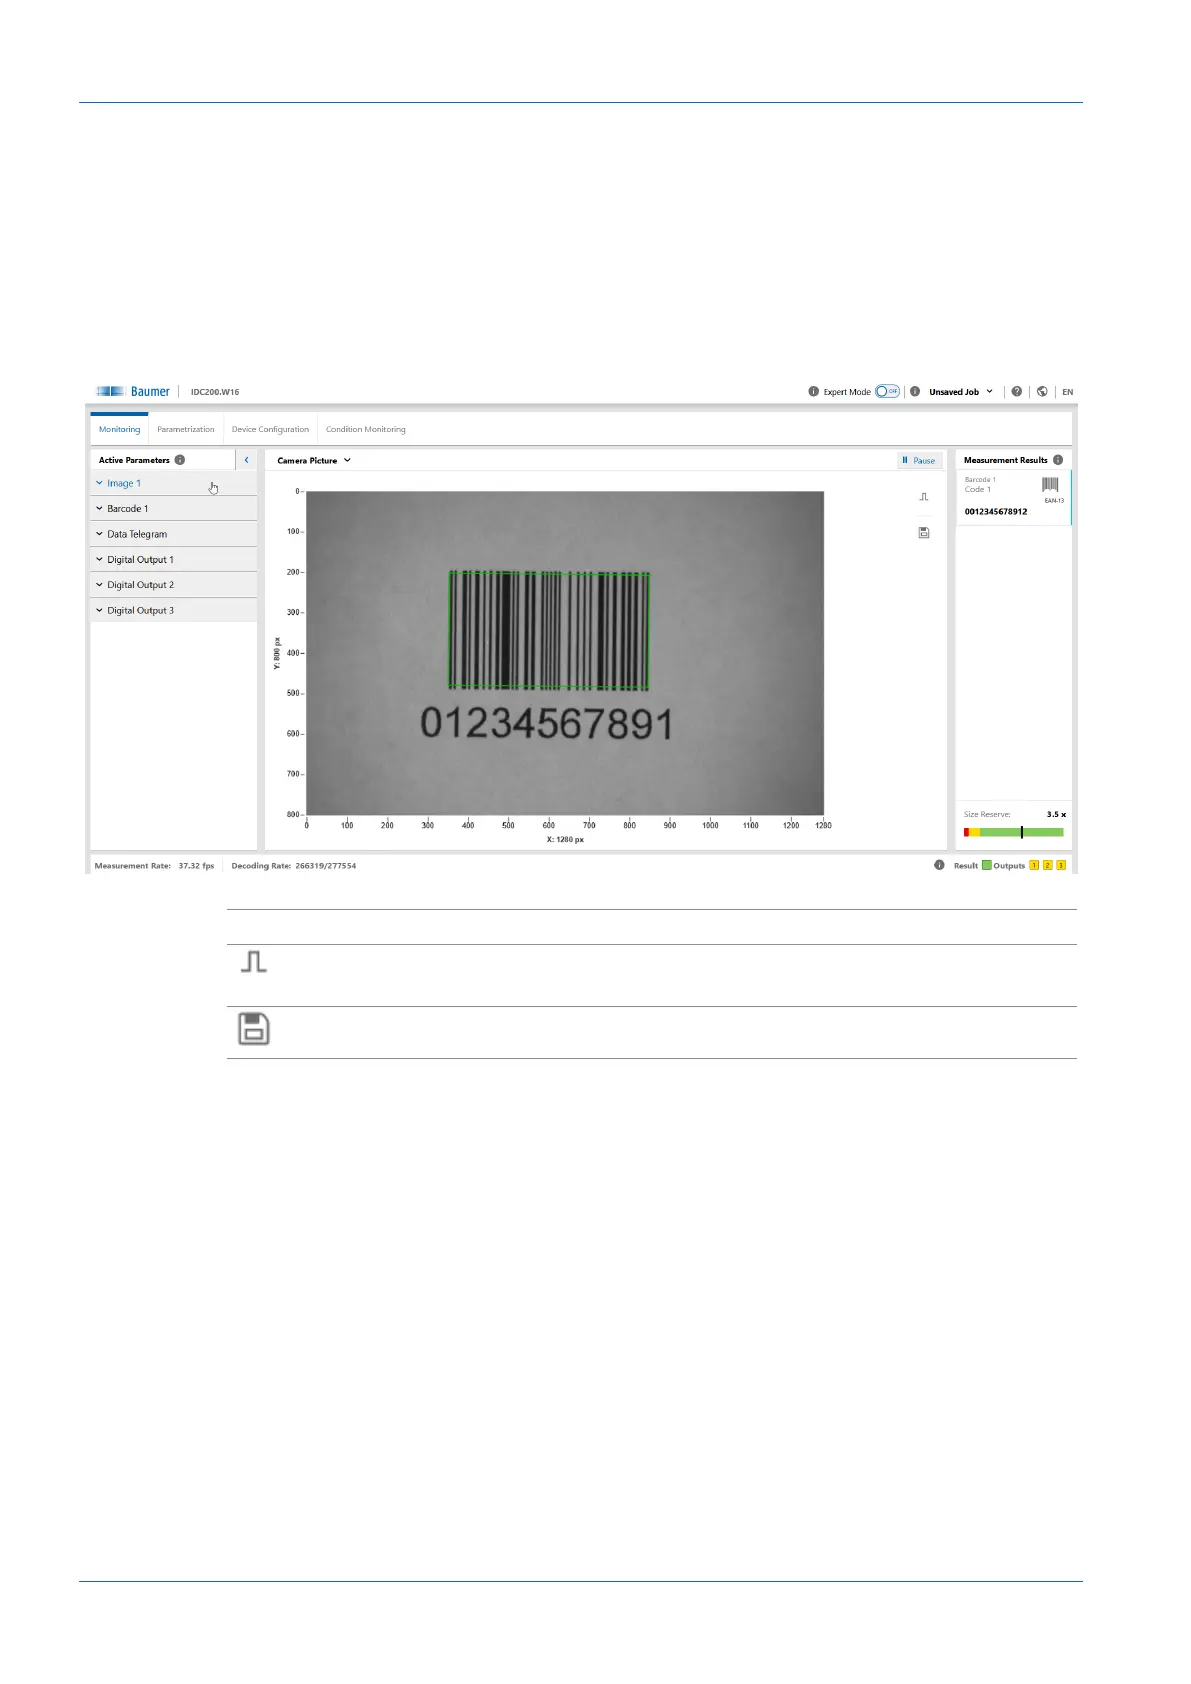The image size is (1191, 1684).
Task: Pause the live camera picture
Action: (x=919, y=461)
